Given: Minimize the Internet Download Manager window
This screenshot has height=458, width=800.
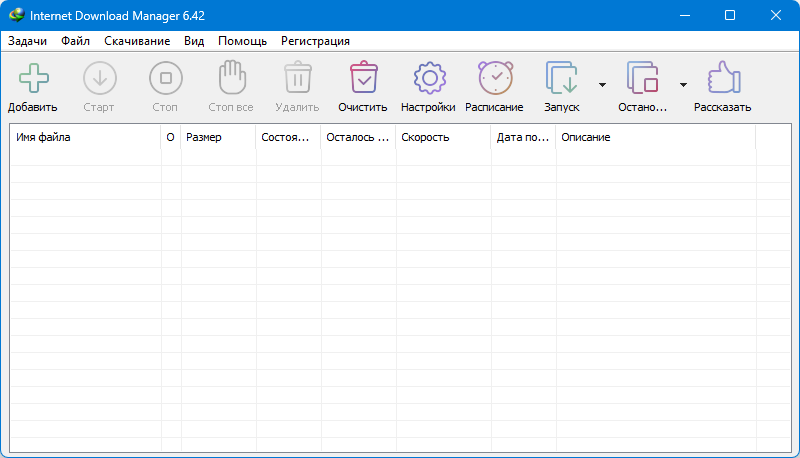Looking at the screenshot, I should point(685,15).
